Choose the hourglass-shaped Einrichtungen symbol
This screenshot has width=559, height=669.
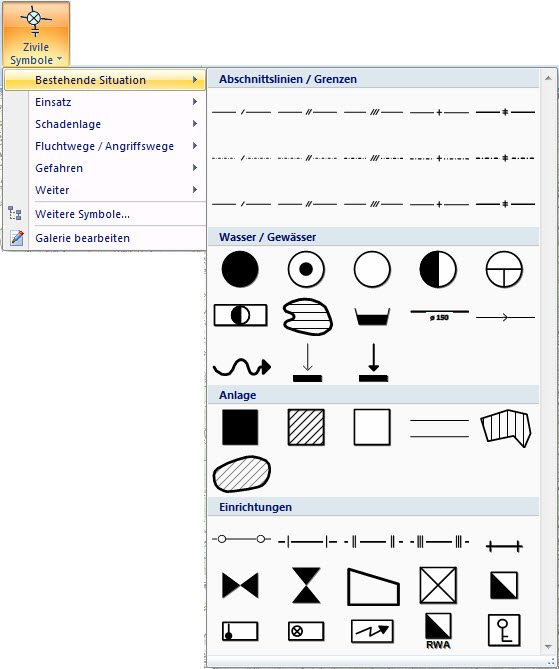tap(306, 585)
